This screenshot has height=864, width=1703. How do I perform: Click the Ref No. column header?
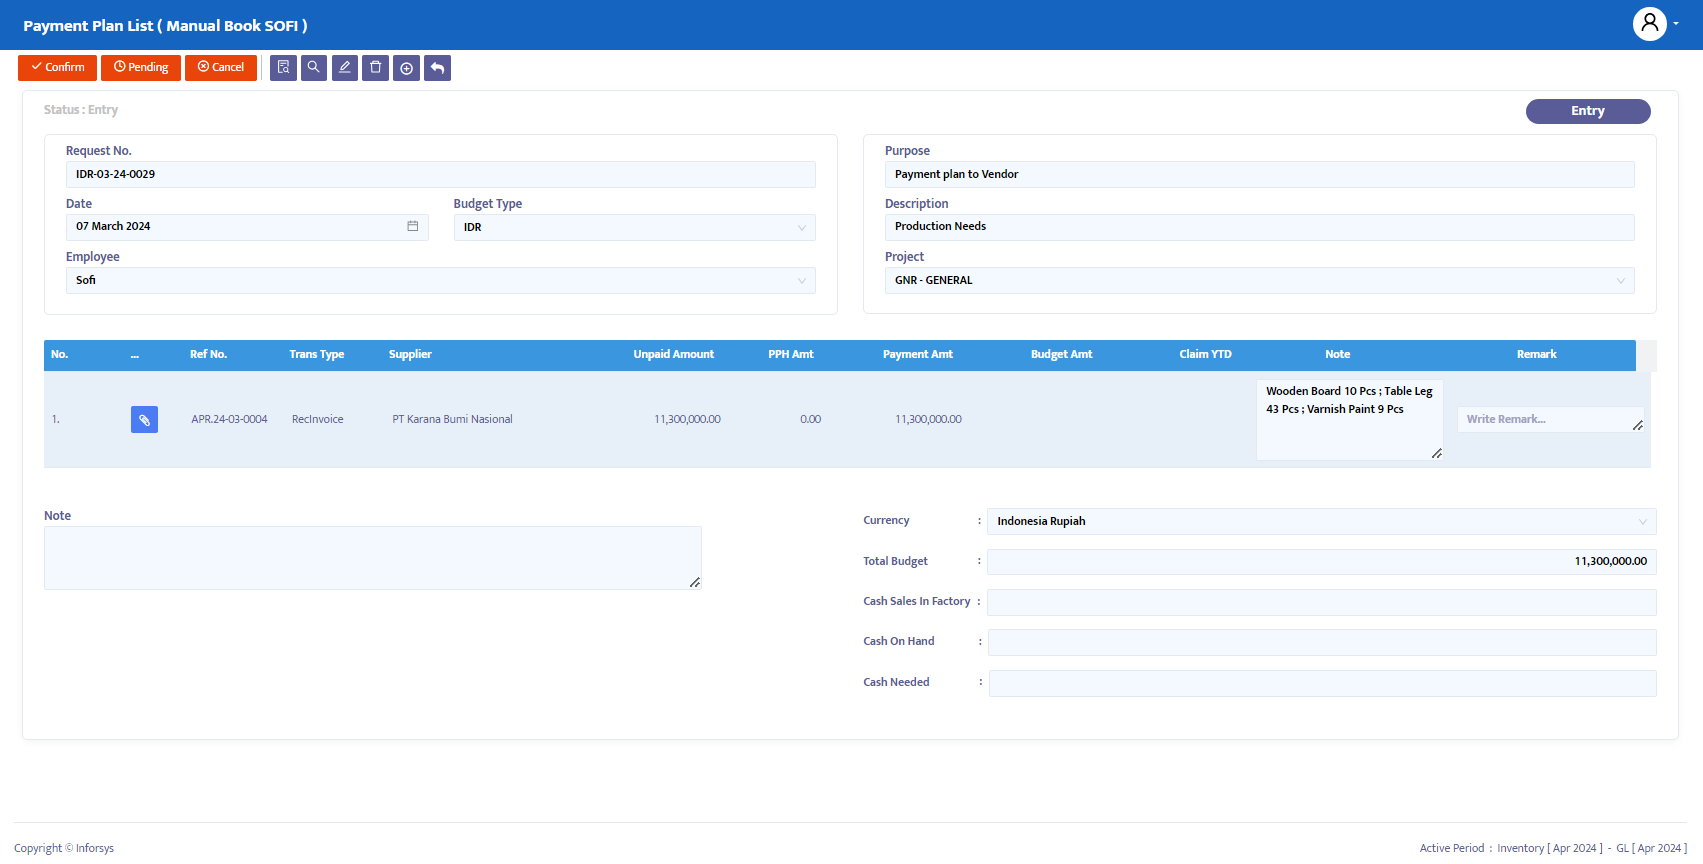(208, 354)
